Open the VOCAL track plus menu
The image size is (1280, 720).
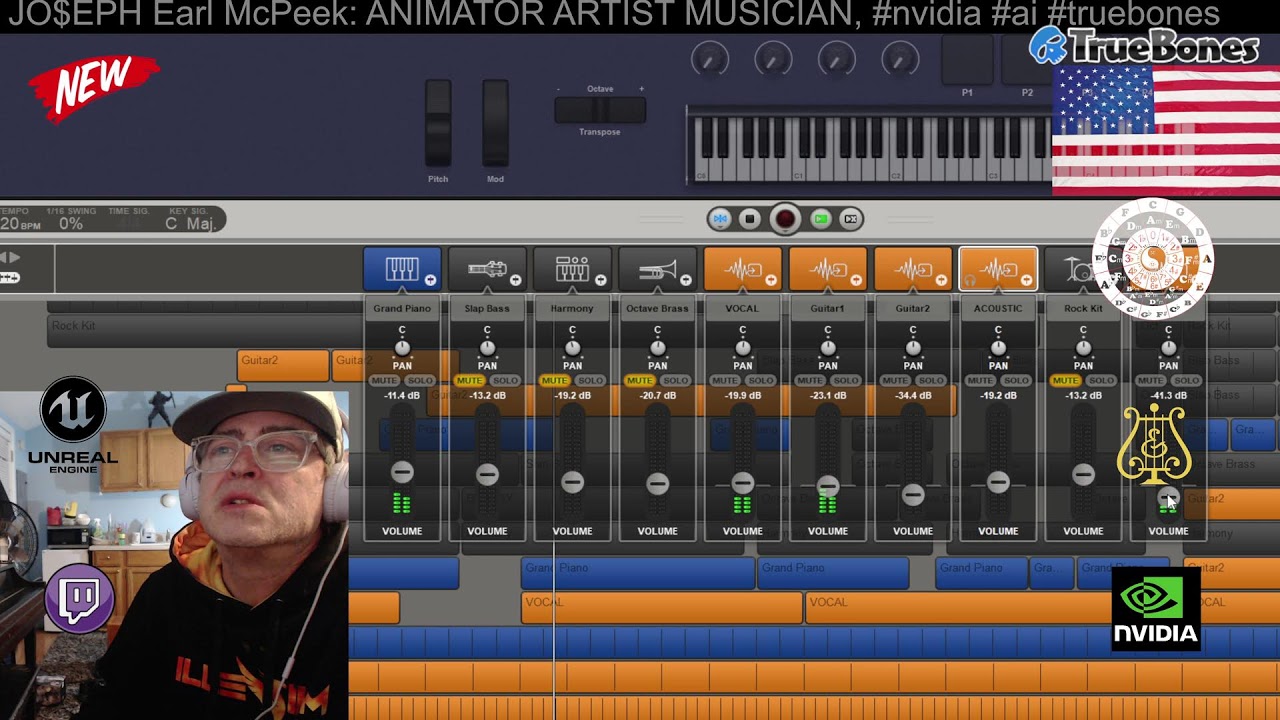coord(770,280)
